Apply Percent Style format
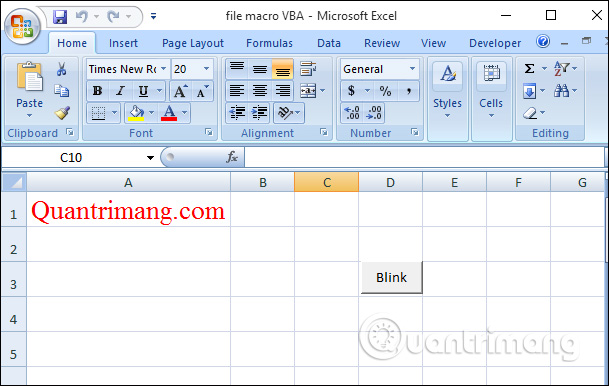The height and width of the screenshot is (386, 609). click(385, 91)
